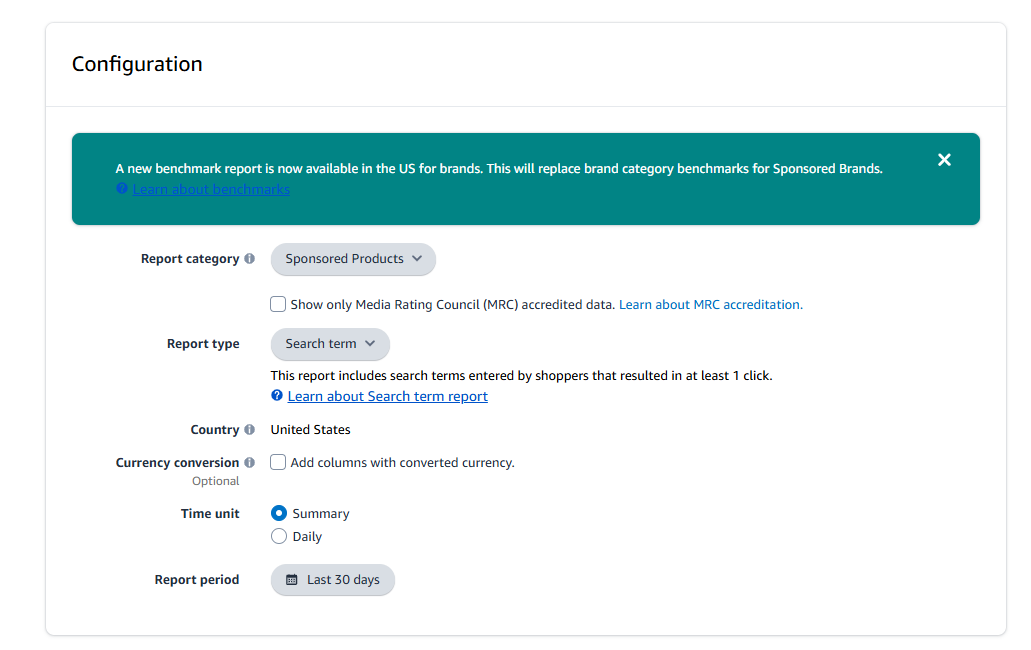Screen dimensions: 1031x650
Task: Open Learn about Search term report
Action: 387,396
